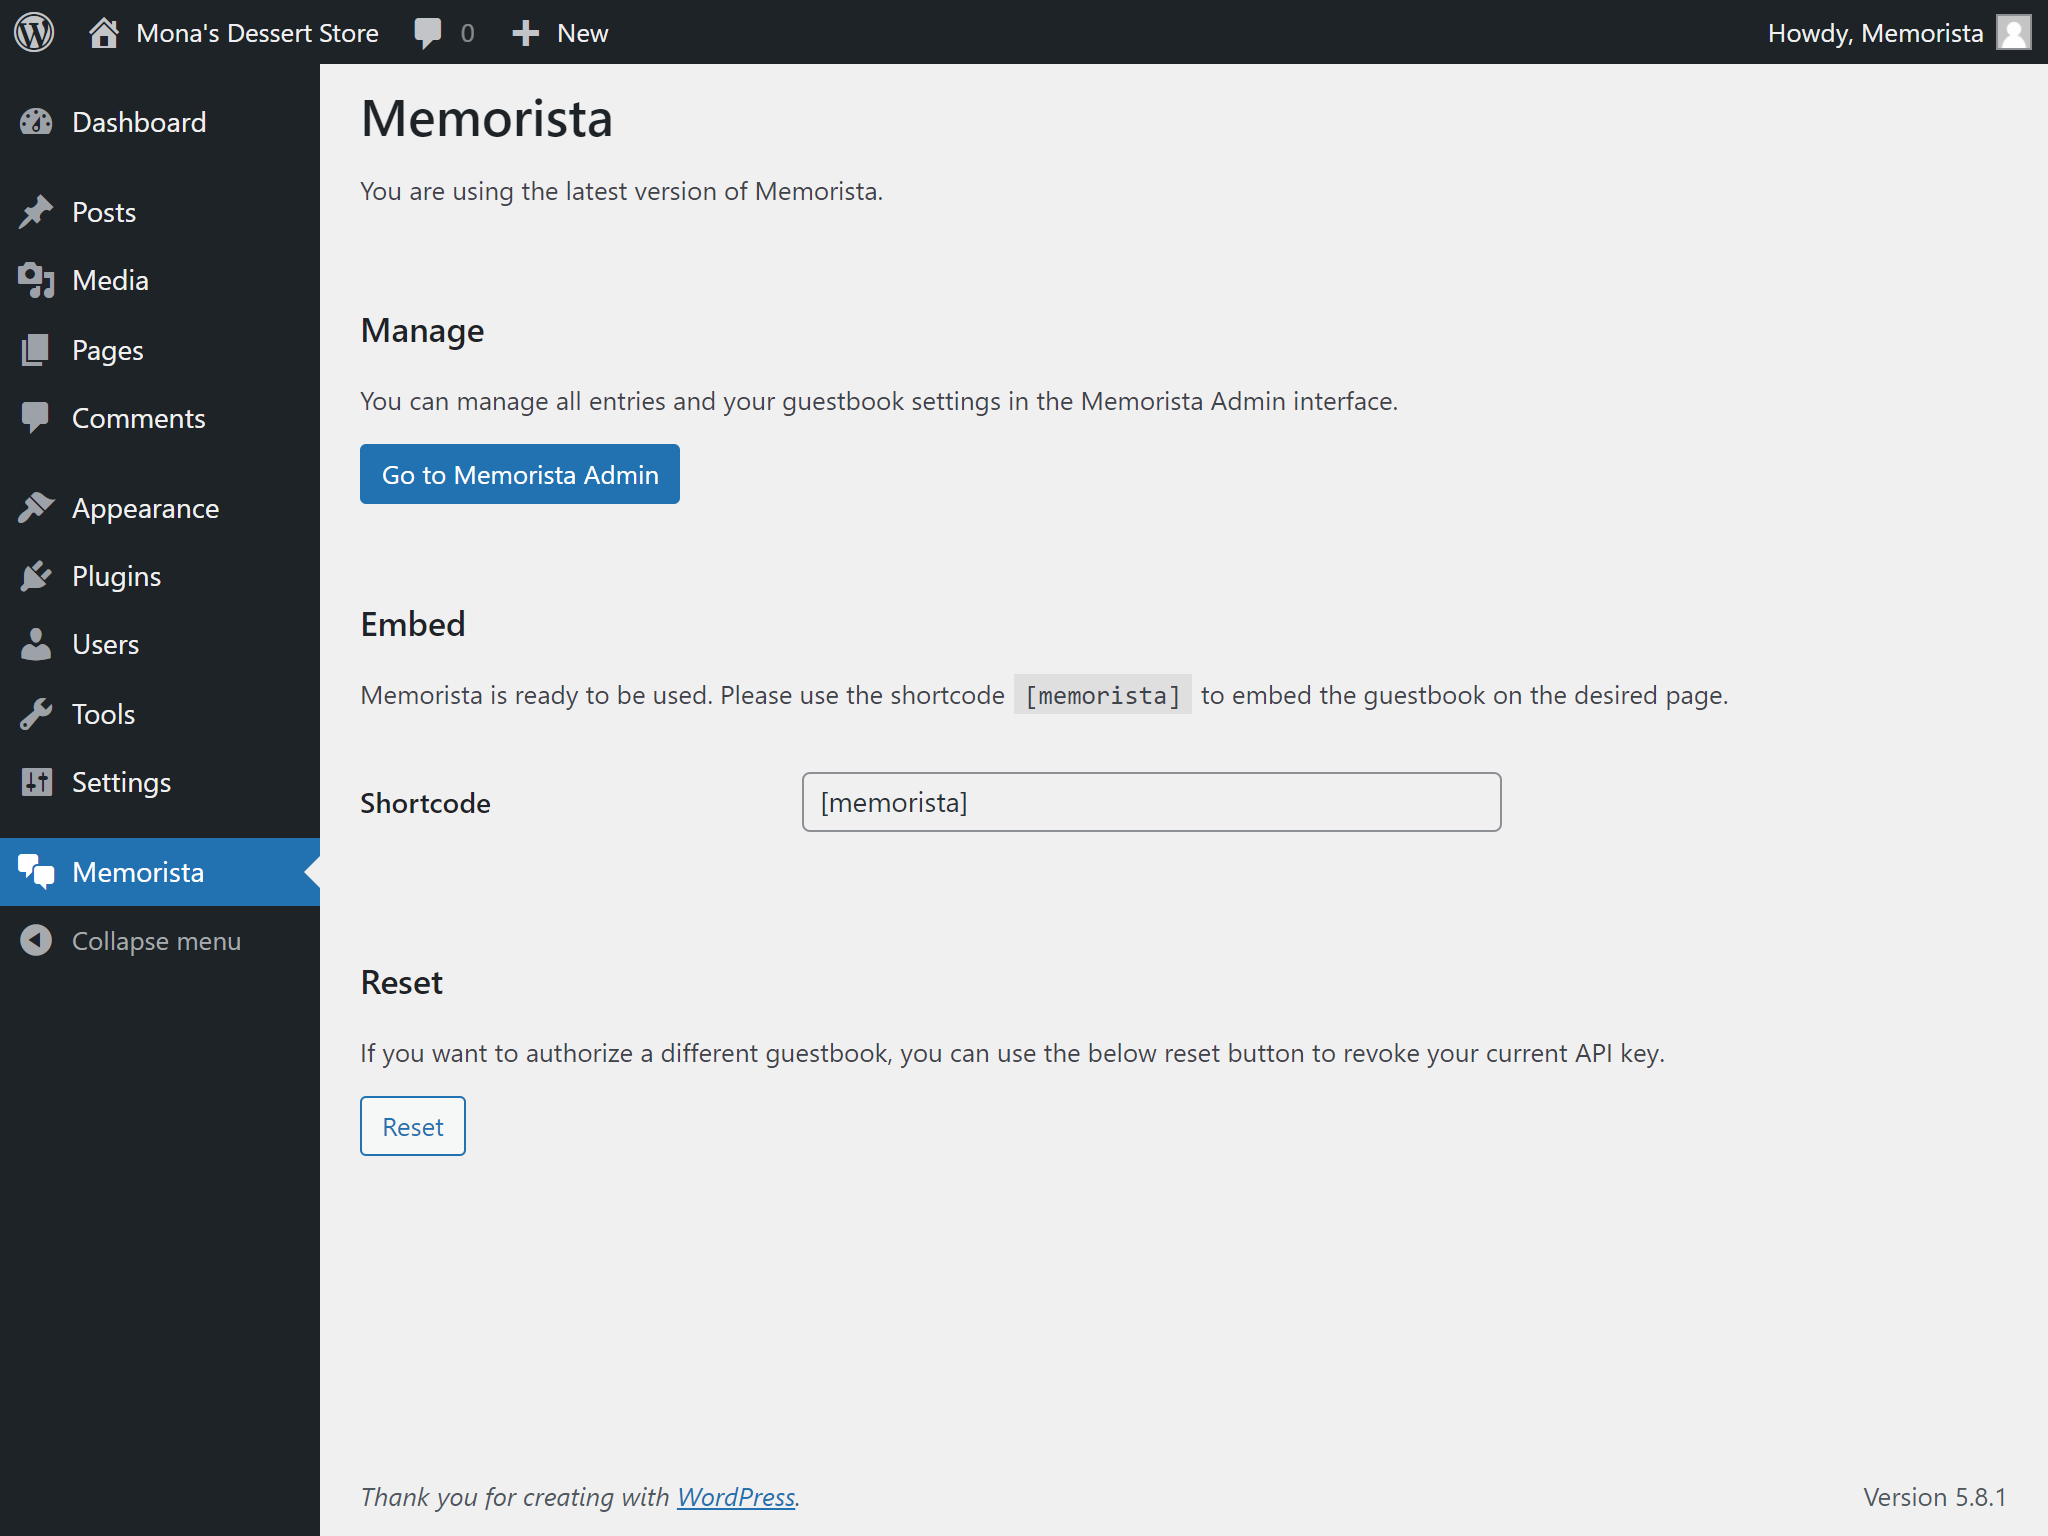Click the Settings sidebar item
Image resolution: width=2048 pixels, height=1536 pixels.
click(x=121, y=783)
